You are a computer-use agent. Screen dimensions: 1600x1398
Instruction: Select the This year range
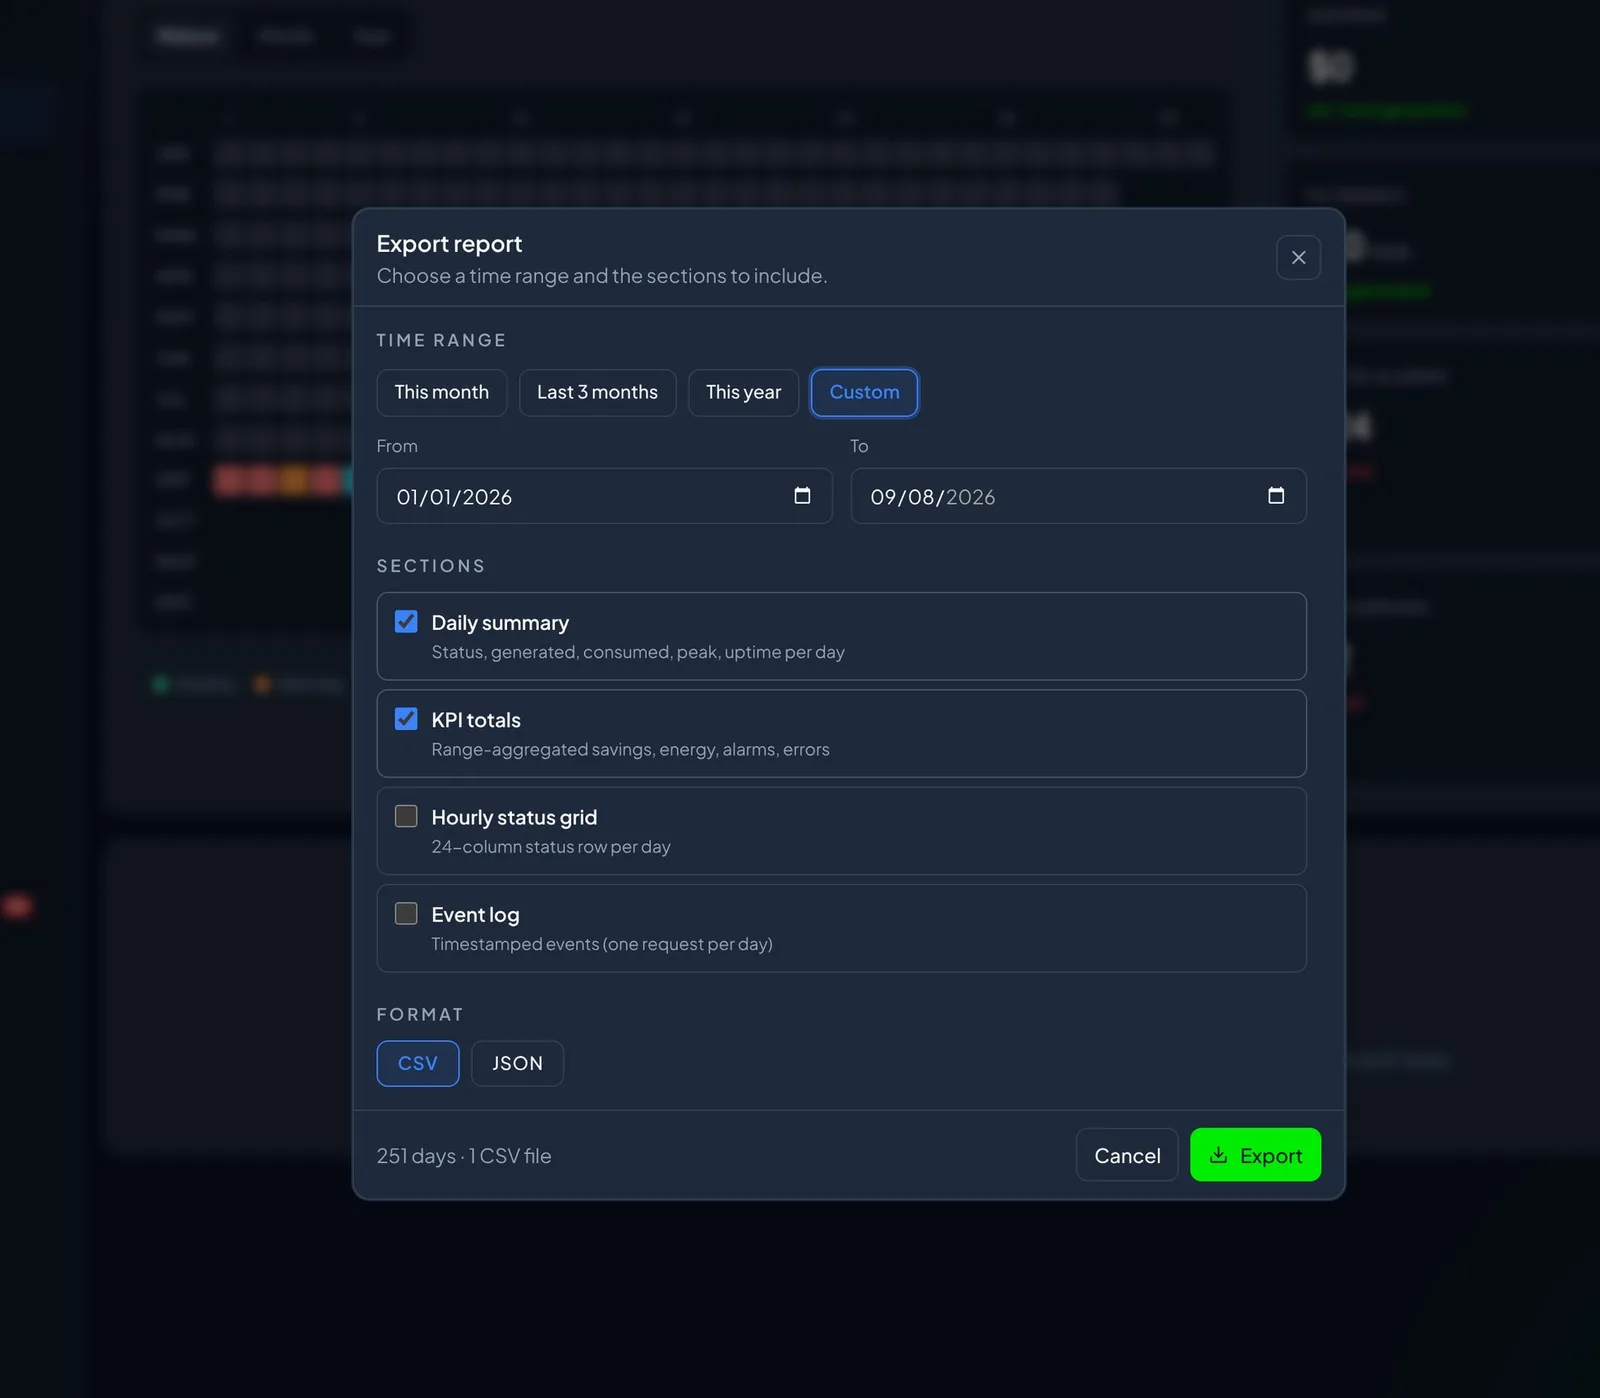(743, 393)
